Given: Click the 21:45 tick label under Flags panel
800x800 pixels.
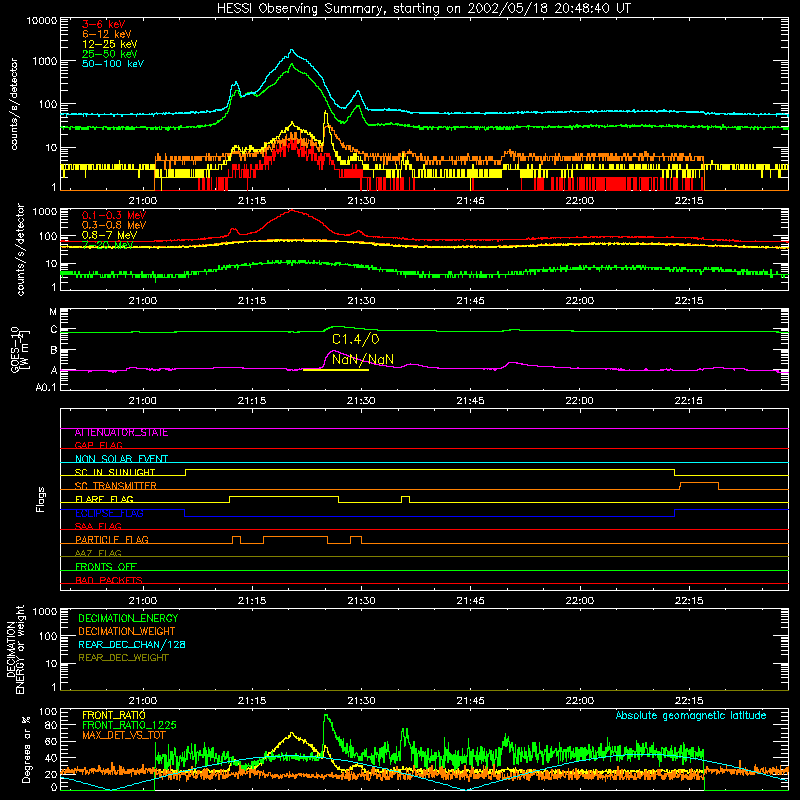Looking at the screenshot, I should point(470,601).
